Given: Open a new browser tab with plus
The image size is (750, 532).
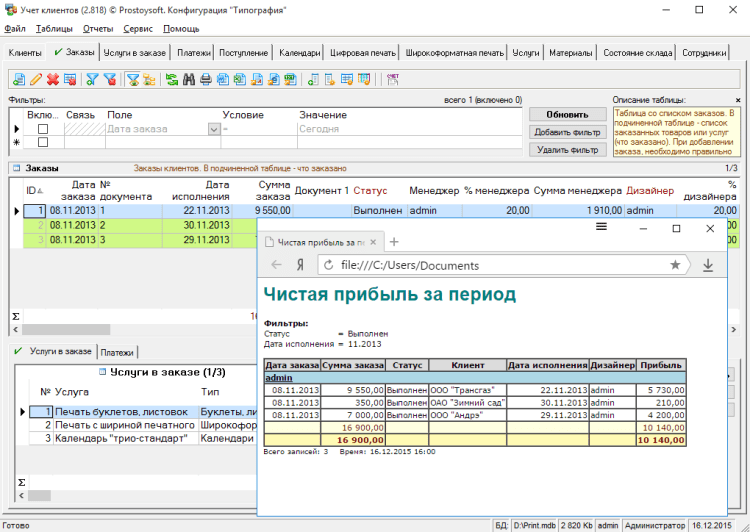Looking at the screenshot, I should tap(394, 242).
